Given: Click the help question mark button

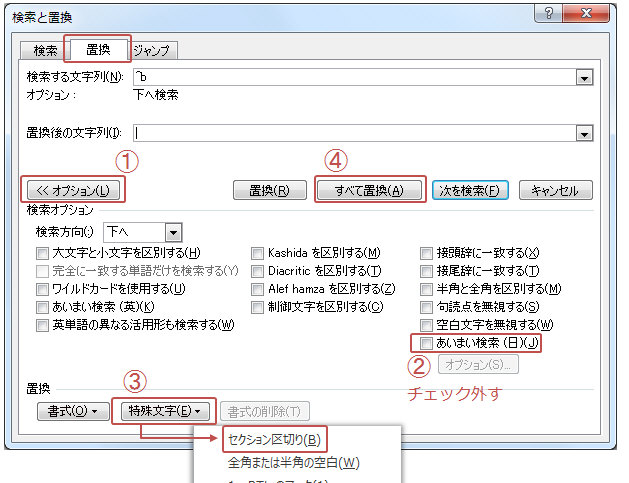Looking at the screenshot, I should pos(549,13).
